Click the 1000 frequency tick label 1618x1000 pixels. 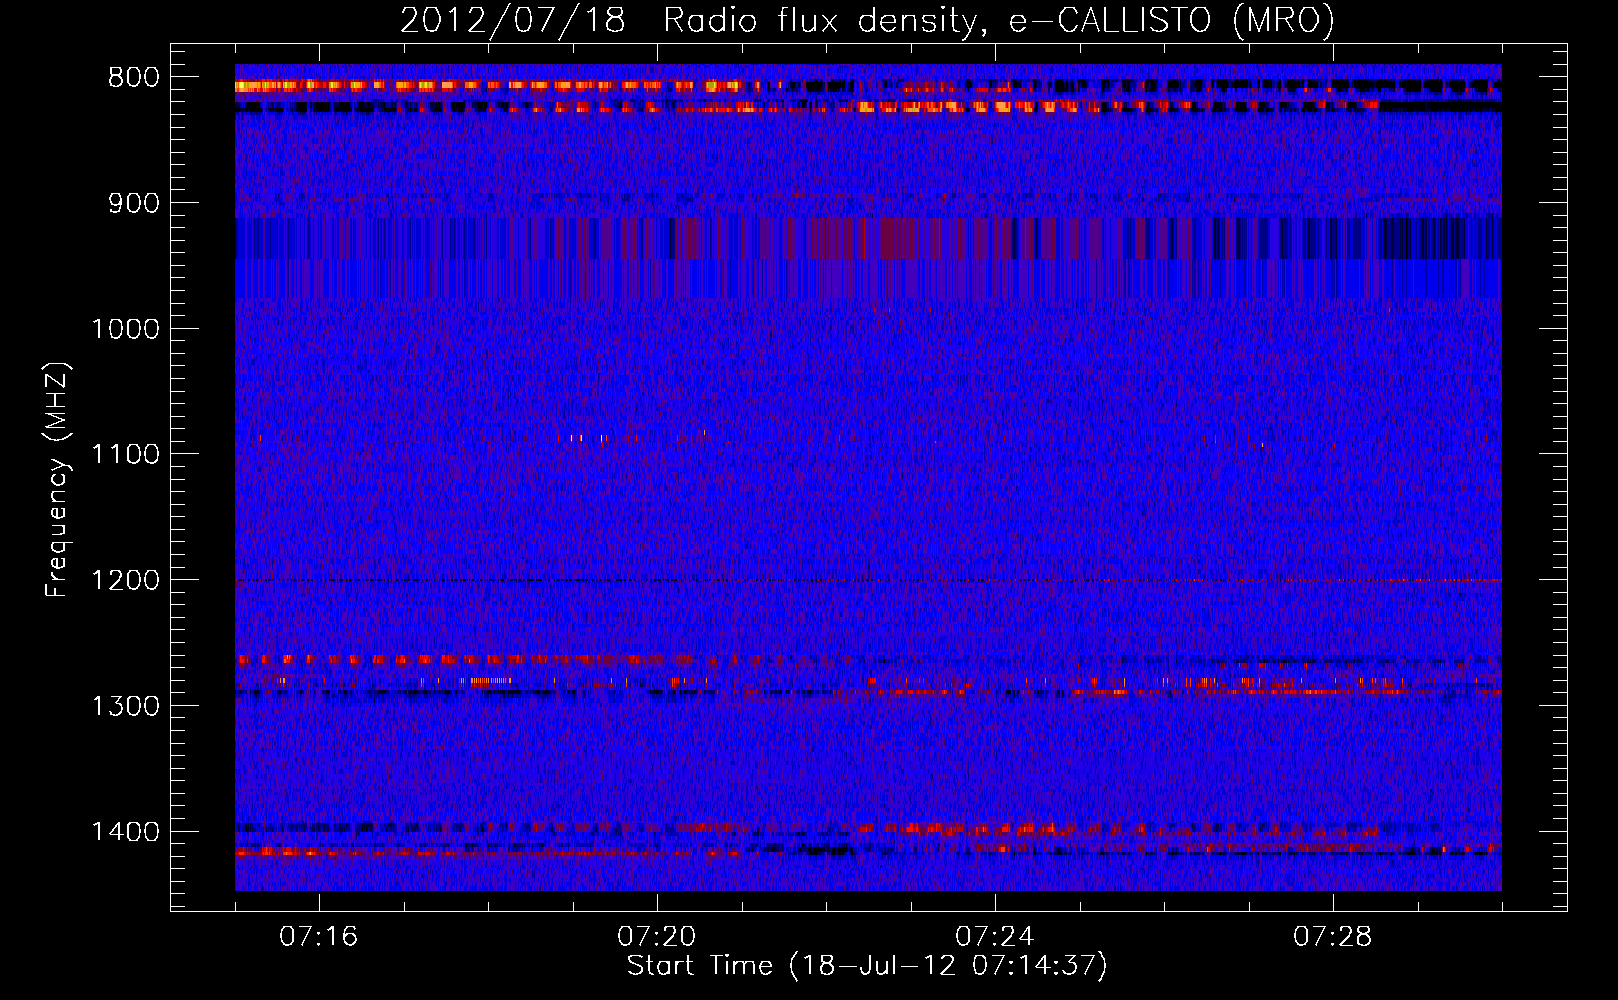point(125,329)
